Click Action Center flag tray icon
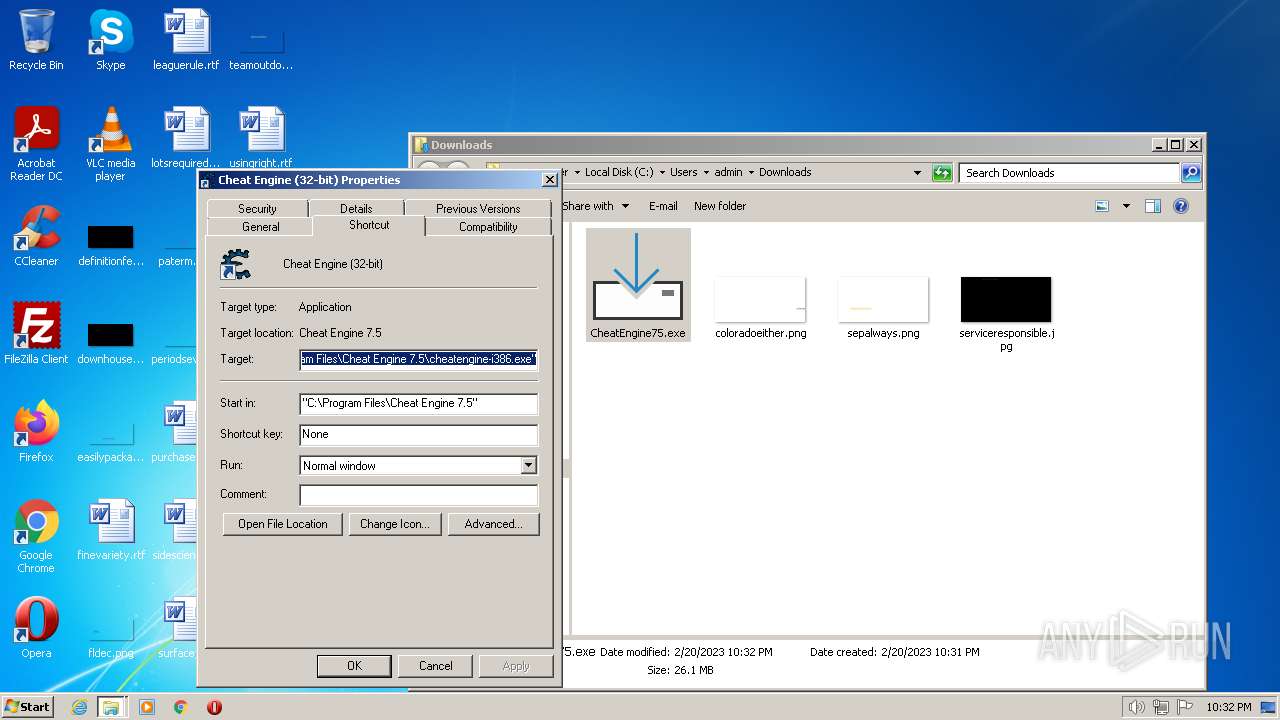Screen dimensions: 1280x720 1184,707
